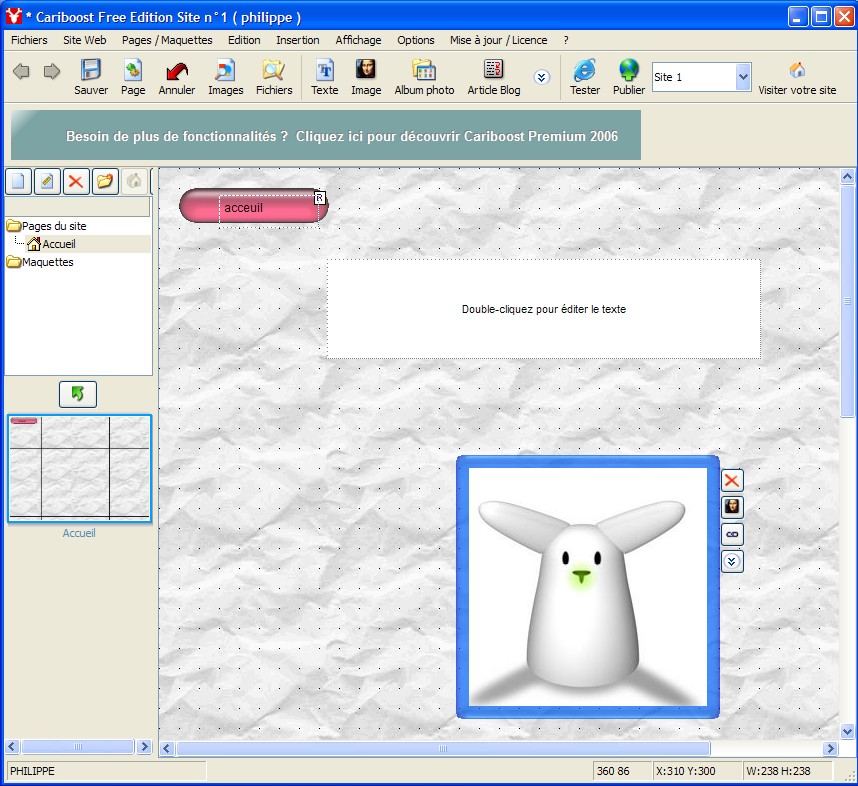Delete the image with red X
The height and width of the screenshot is (786, 858).
pos(732,481)
